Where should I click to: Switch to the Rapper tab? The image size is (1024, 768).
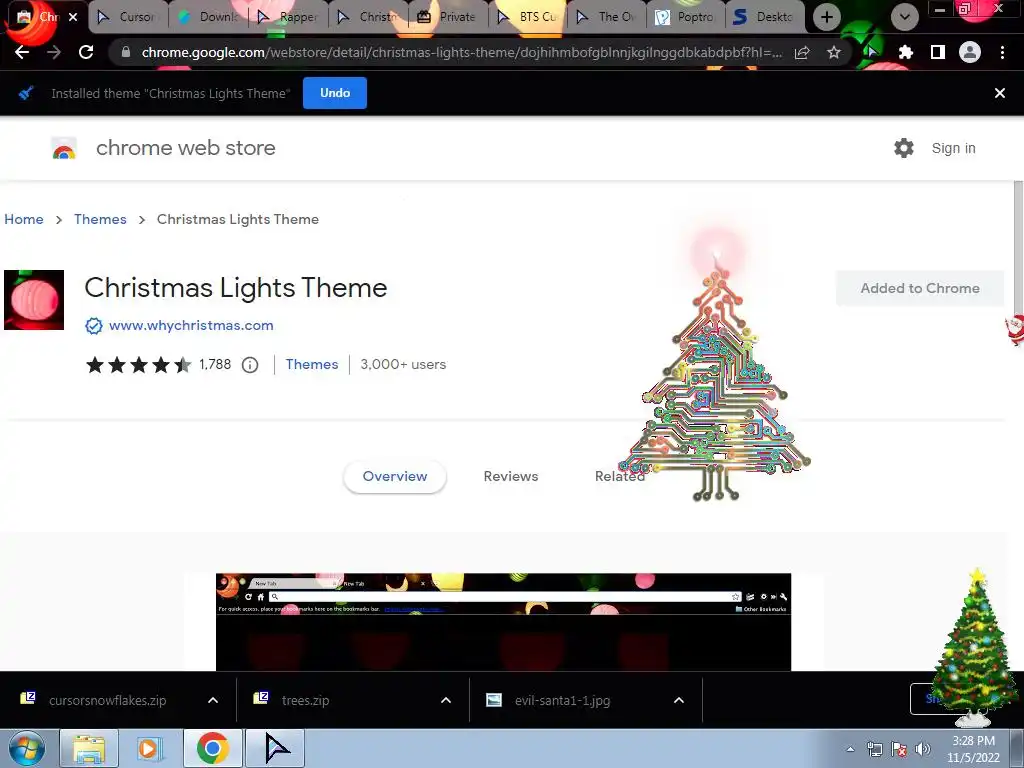click(289, 17)
